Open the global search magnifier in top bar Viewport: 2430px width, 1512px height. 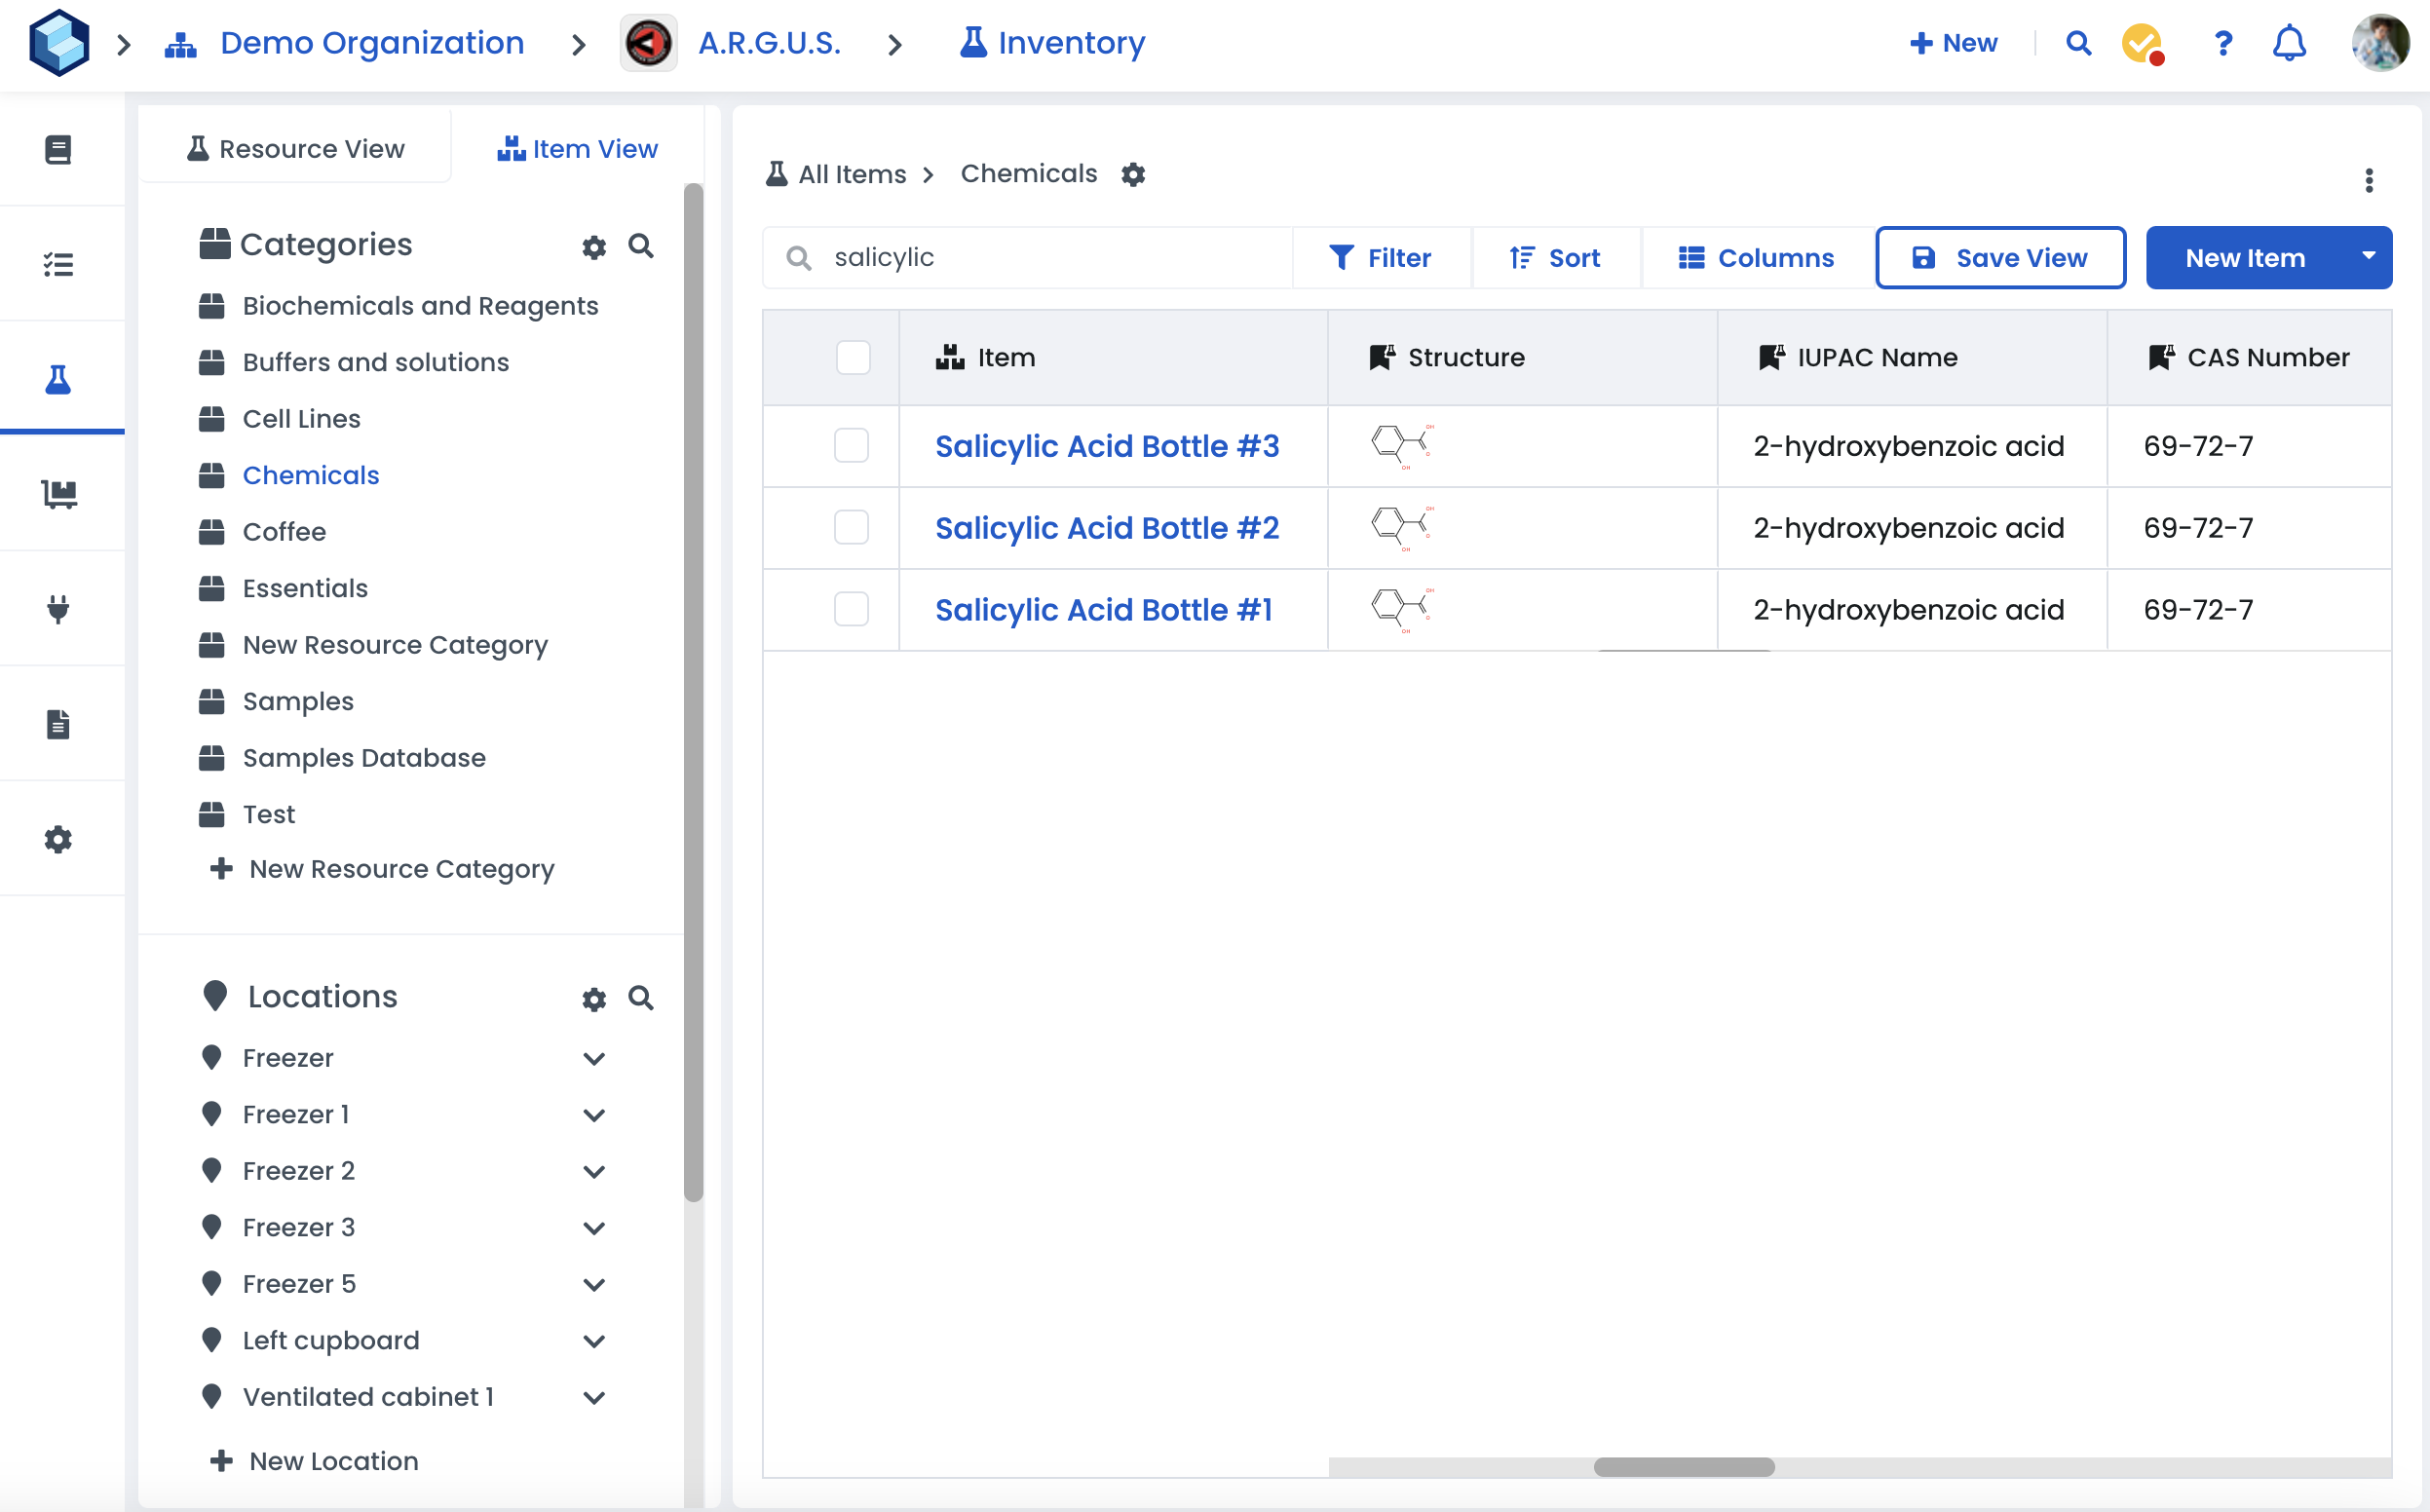[2078, 44]
